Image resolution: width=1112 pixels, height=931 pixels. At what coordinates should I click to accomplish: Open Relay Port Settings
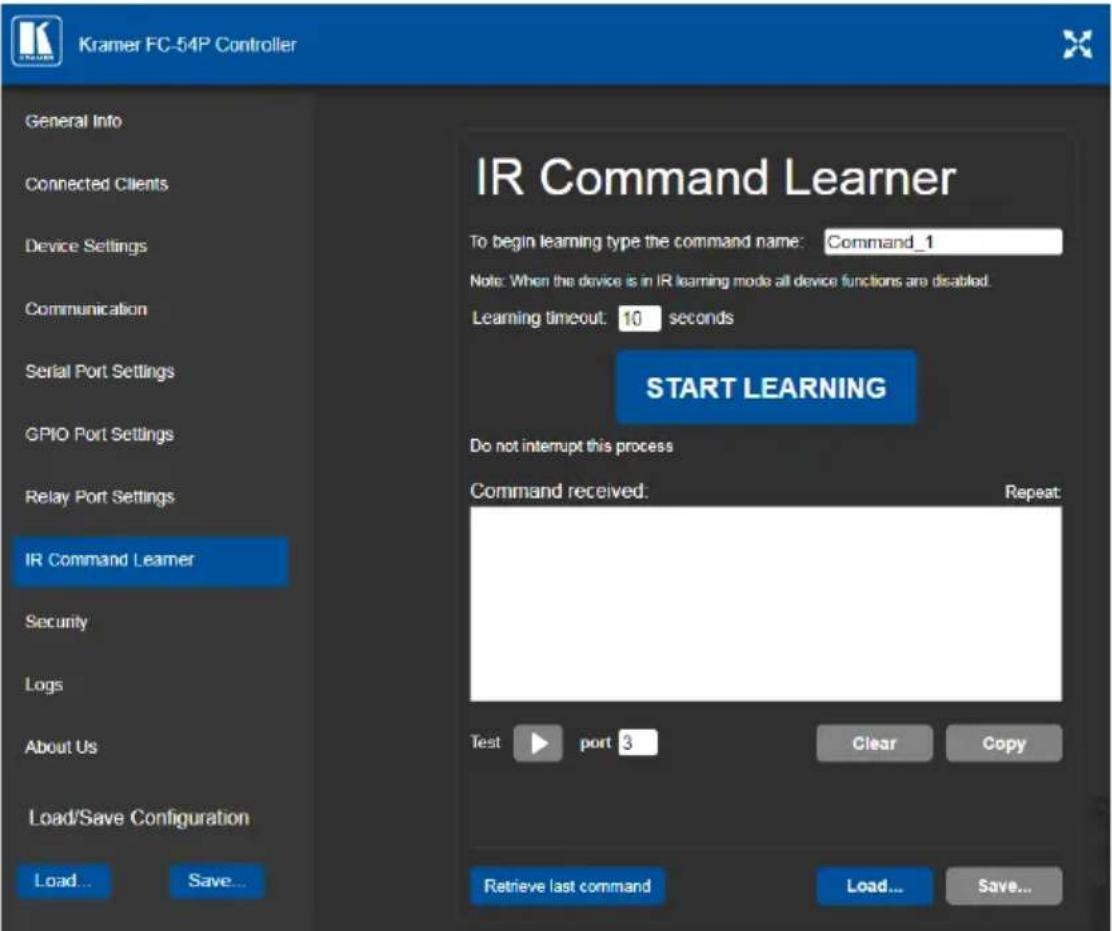point(100,497)
